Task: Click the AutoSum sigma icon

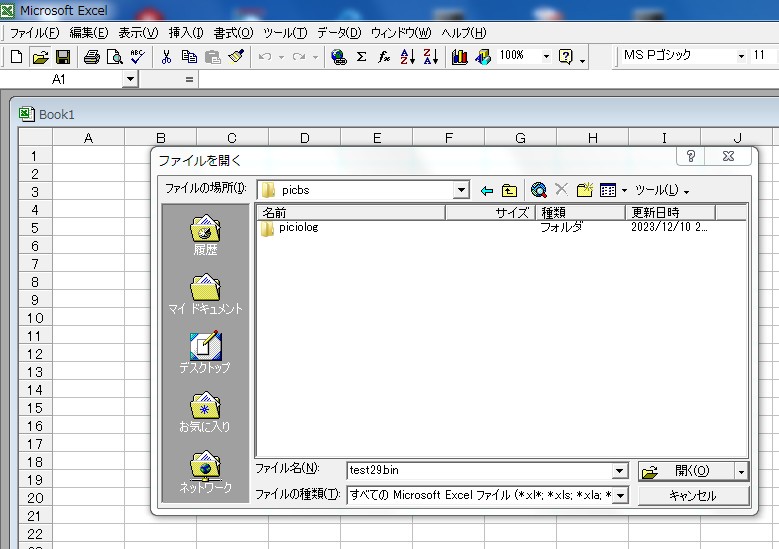Action: pos(362,57)
